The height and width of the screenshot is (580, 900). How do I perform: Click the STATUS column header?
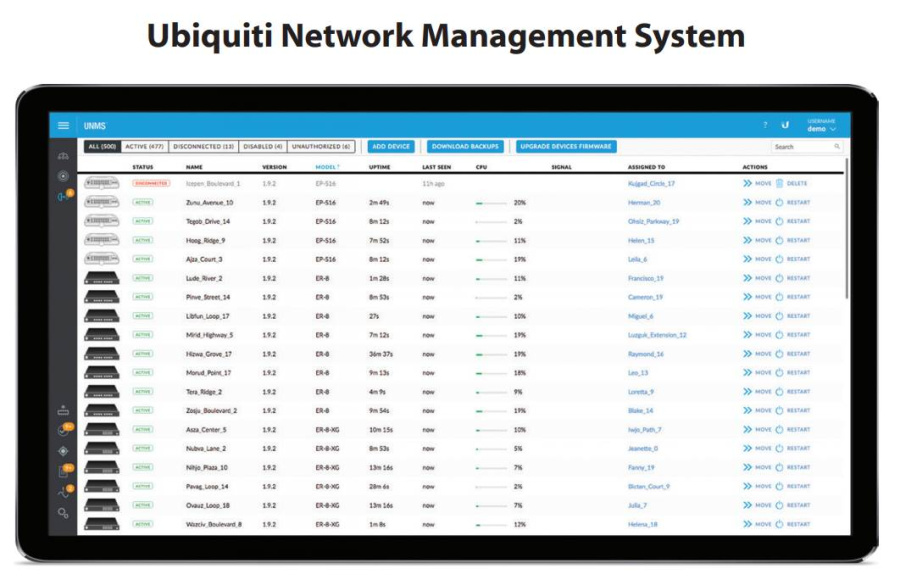pyautogui.click(x=142, y=167)
